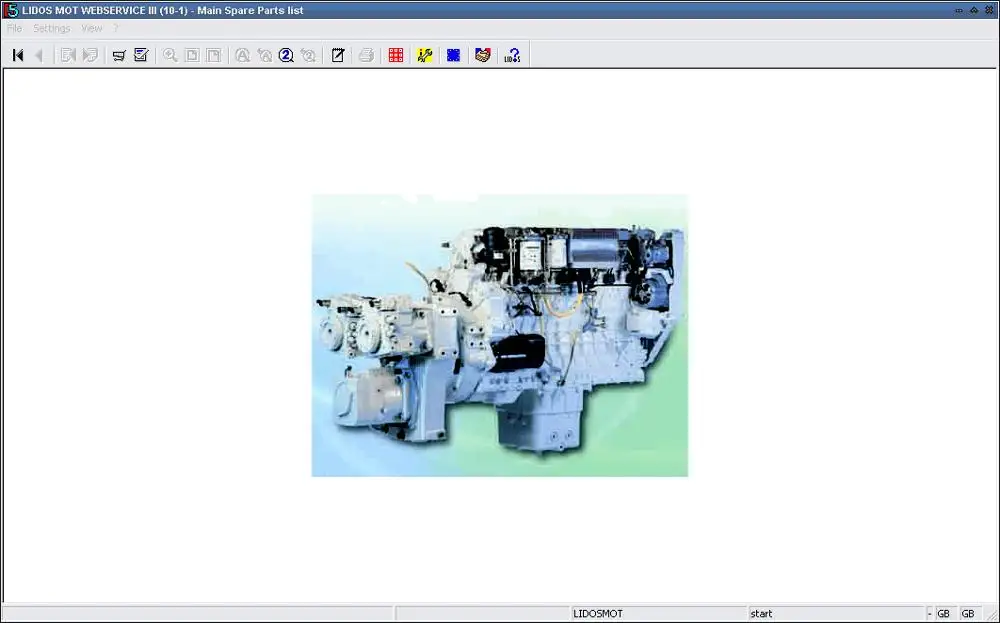
Task: Select the blue grid toolbar icon
Action: pyautogui.click(x=453, y=55)
